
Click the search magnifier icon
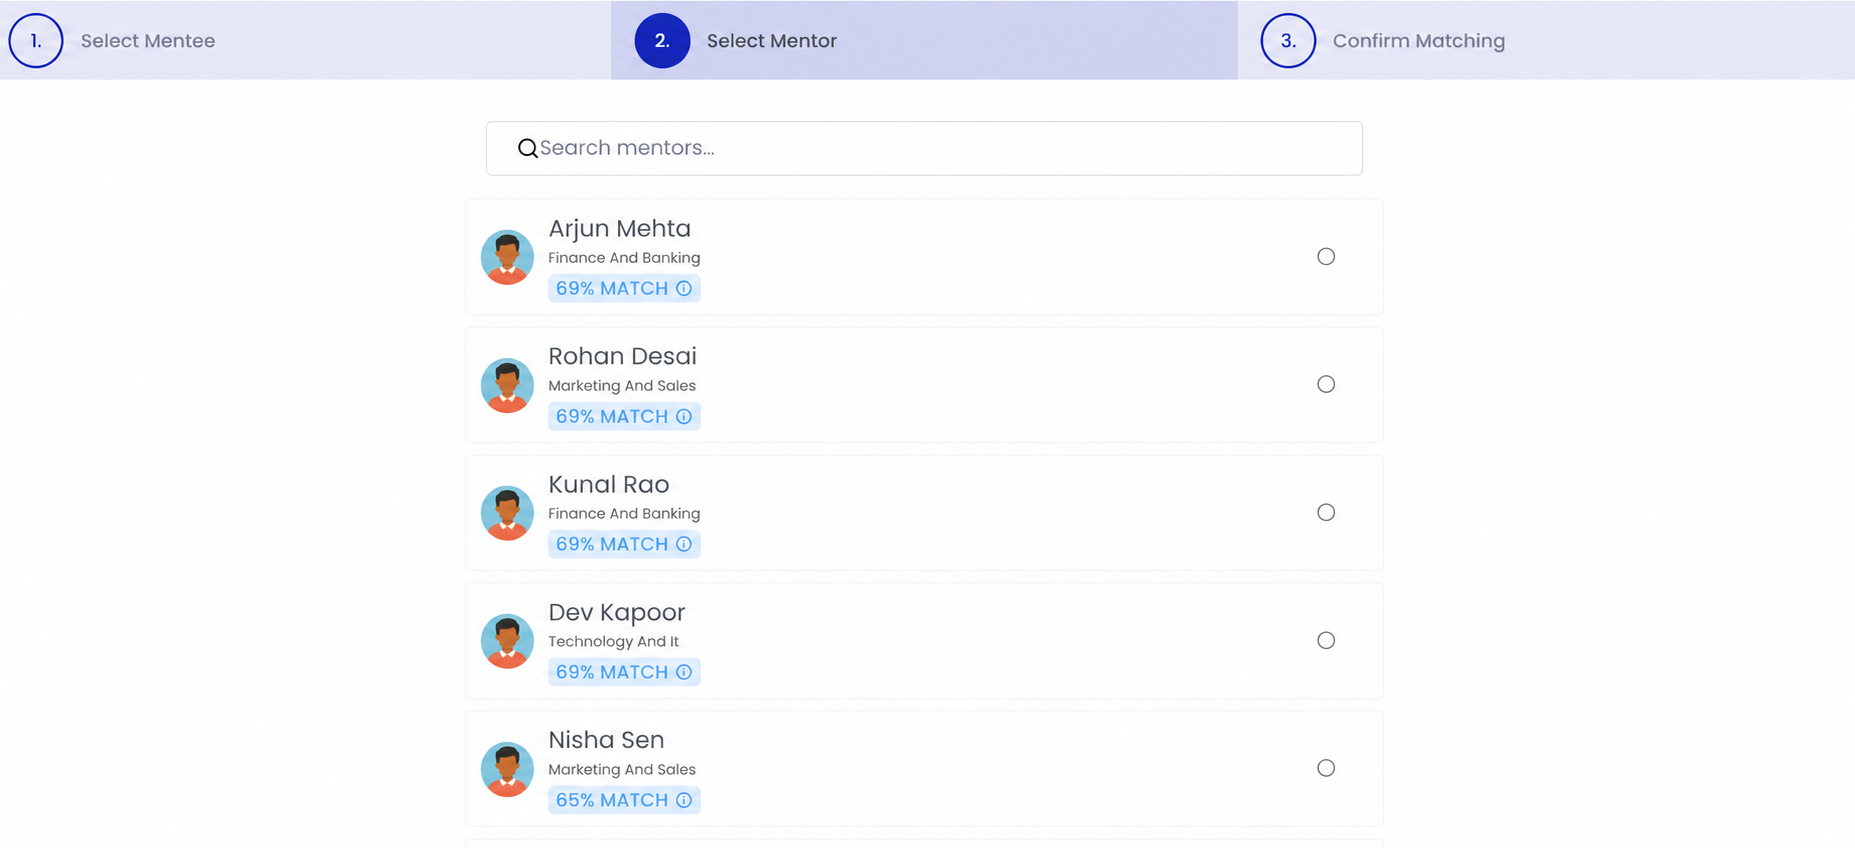[527, 149]
